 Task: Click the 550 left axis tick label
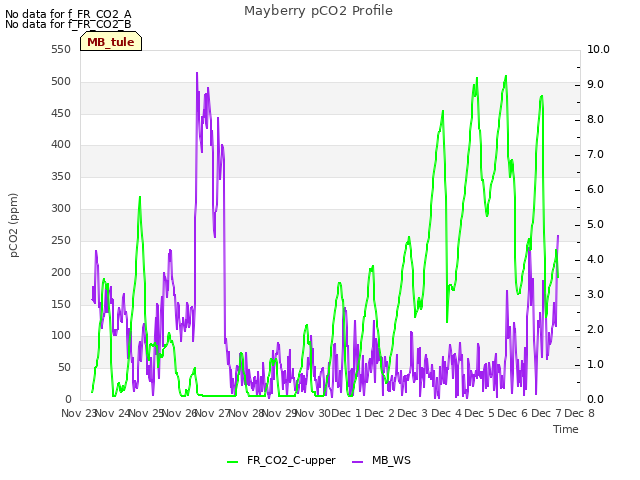click(x=61, y=50)
